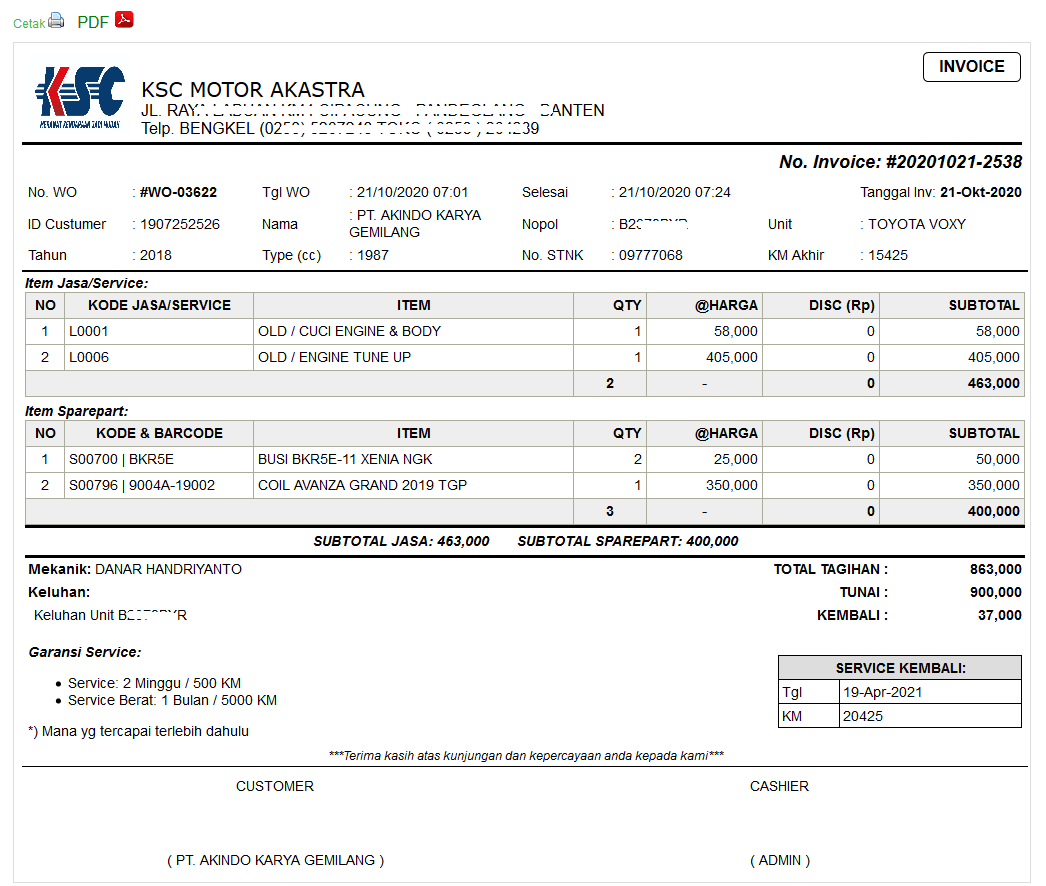Click unit value TOYOTA VOXY

917,224
